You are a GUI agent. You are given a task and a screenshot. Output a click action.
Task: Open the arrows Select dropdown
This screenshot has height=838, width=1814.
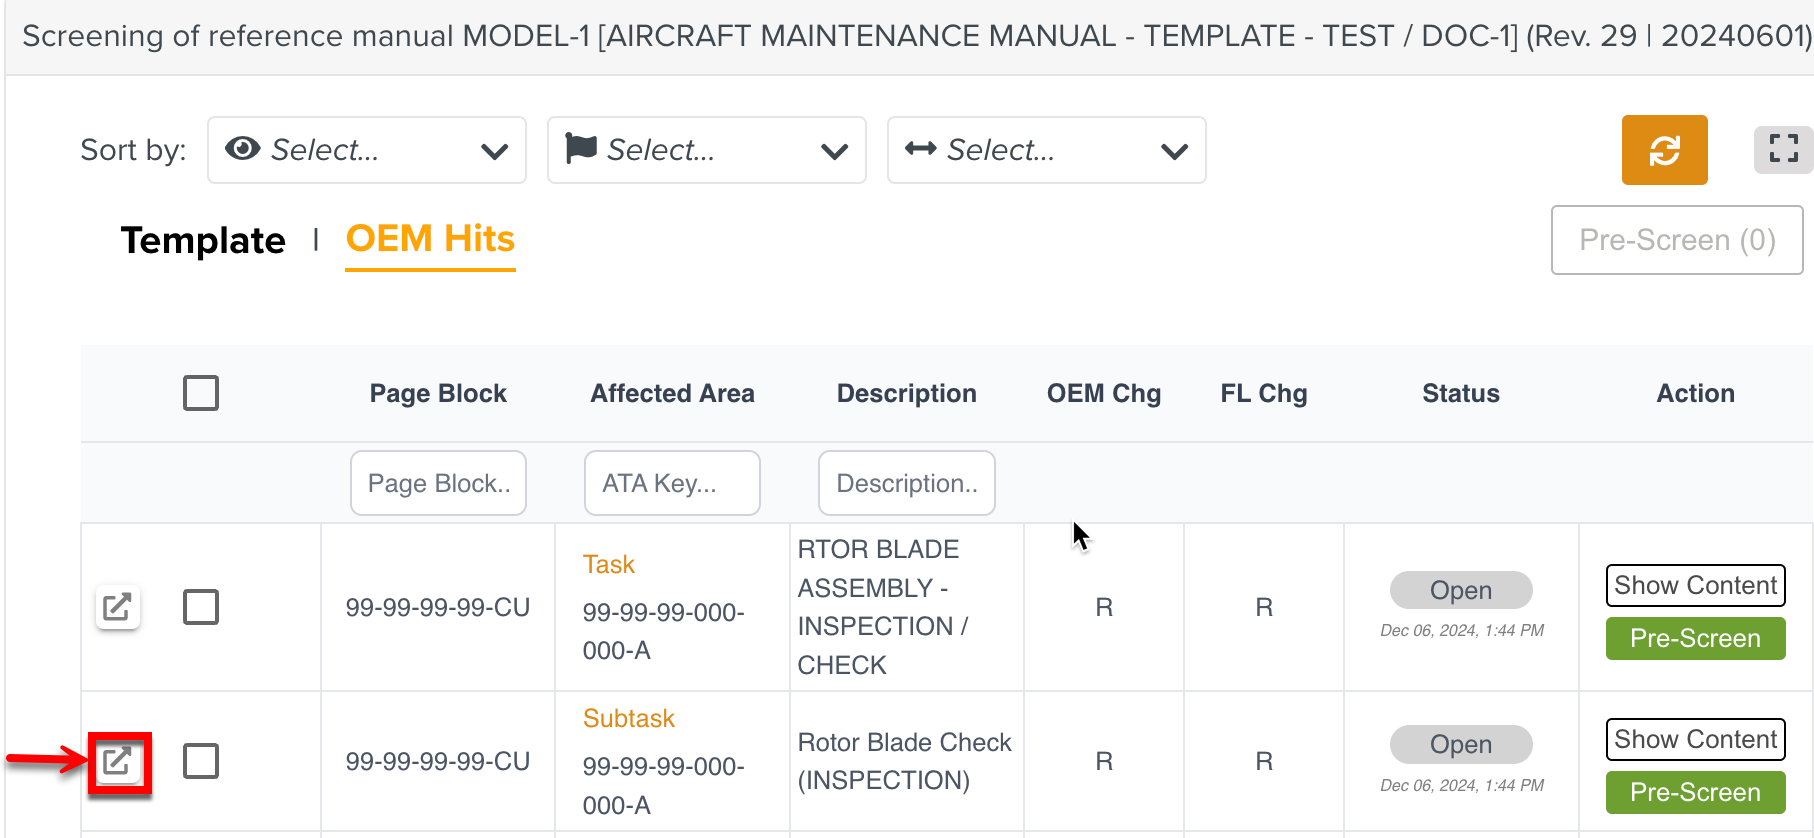click(x=1046, y=150)
